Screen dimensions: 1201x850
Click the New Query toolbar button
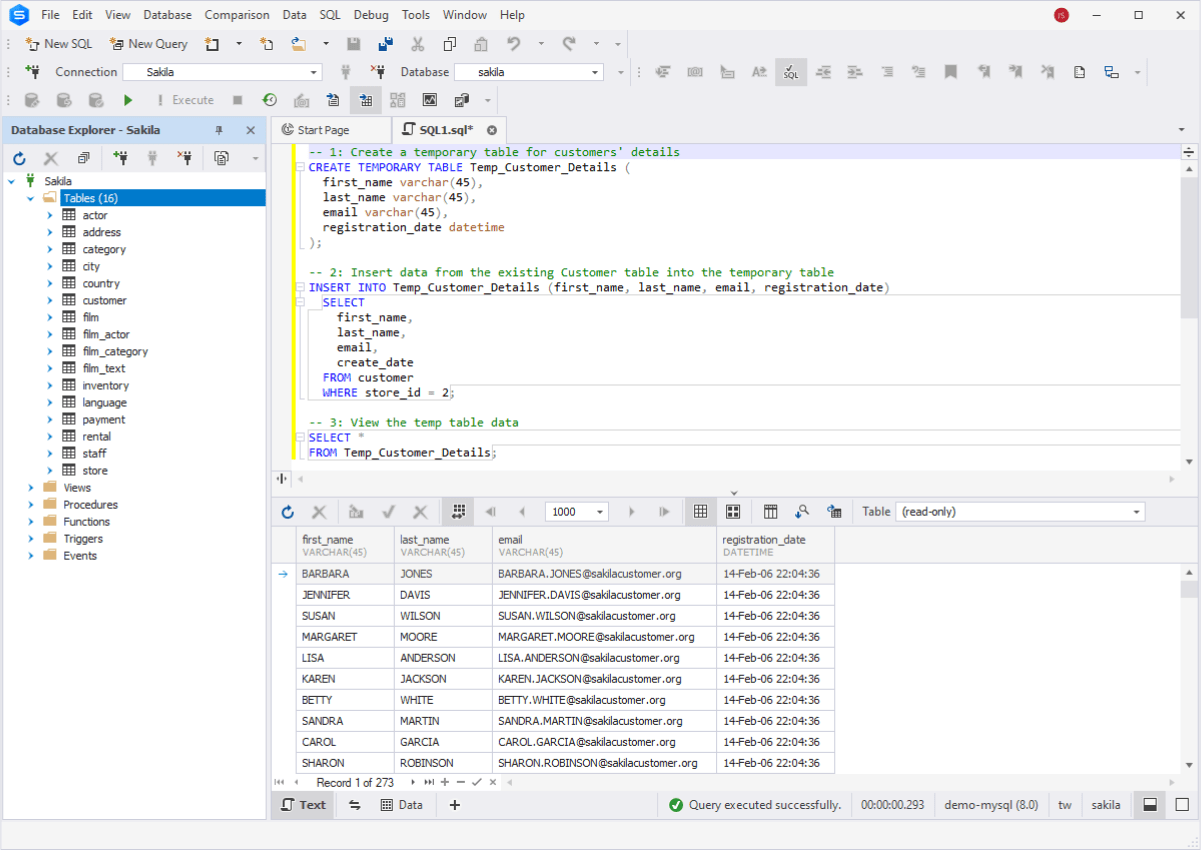(x=148, y=44)
